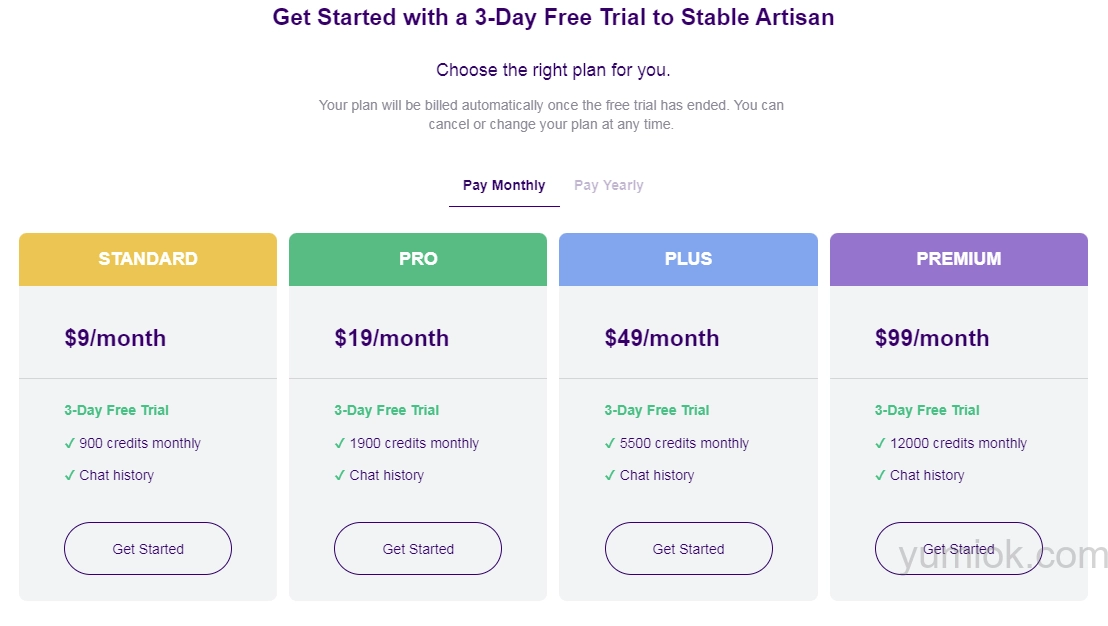Switch to the Pay Yearly tab
The height and width of the screenshot is (626, 1108).
click(608, 185)
